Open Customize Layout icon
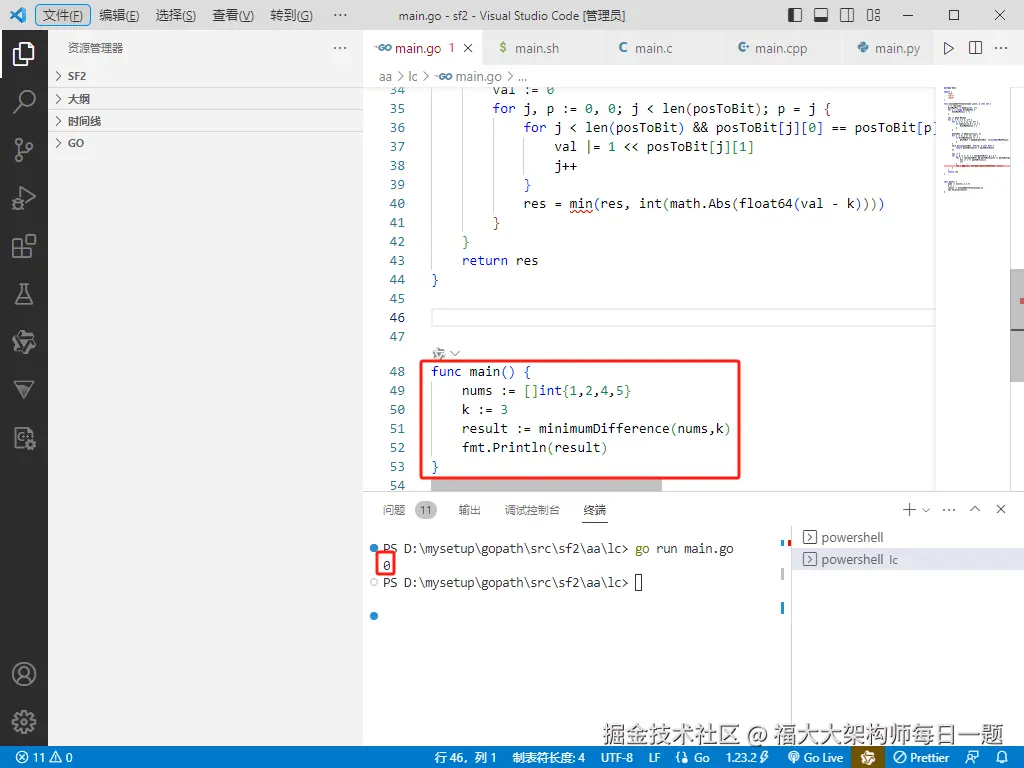The width and height of the screenshot is (1024, 768). click(873, 15)
